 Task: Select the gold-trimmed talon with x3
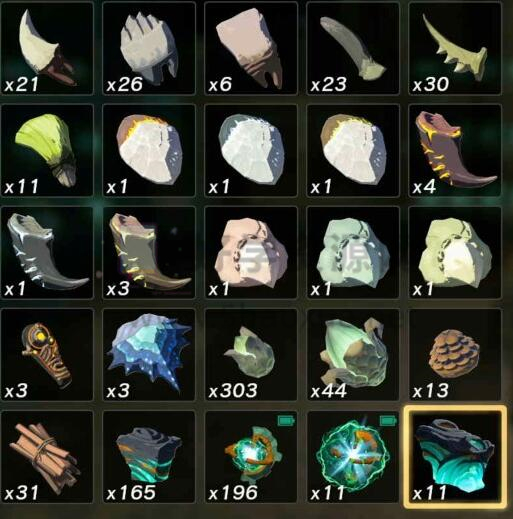[149, 252]
